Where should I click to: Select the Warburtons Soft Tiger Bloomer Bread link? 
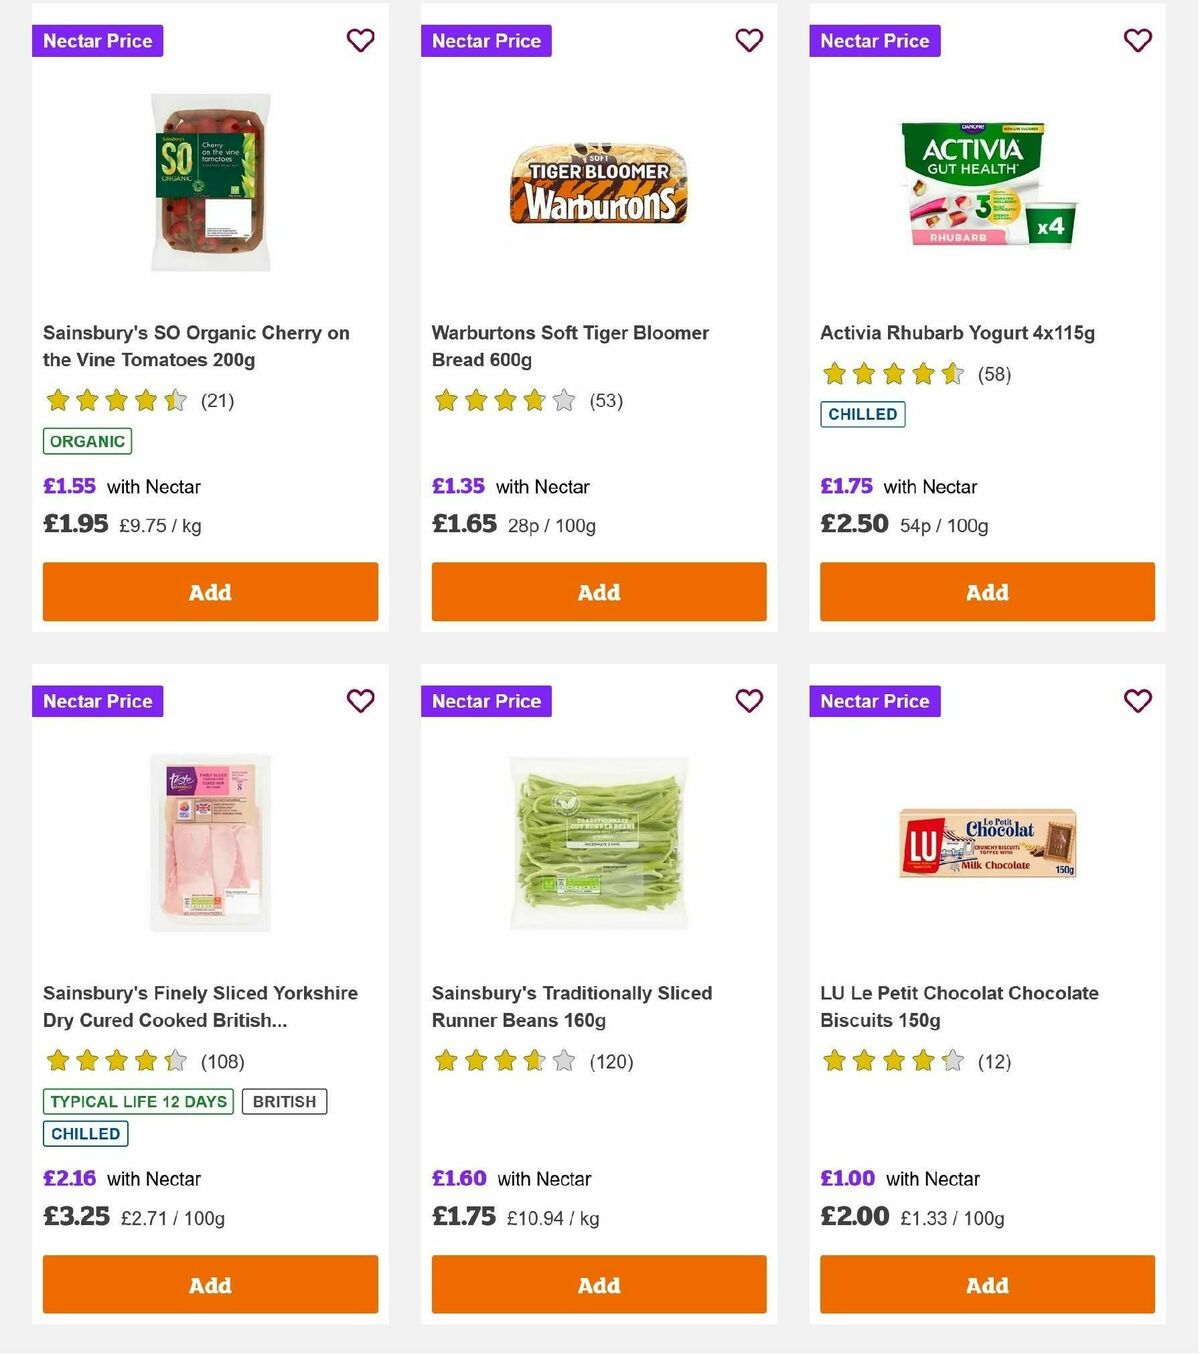click(569, 346)
